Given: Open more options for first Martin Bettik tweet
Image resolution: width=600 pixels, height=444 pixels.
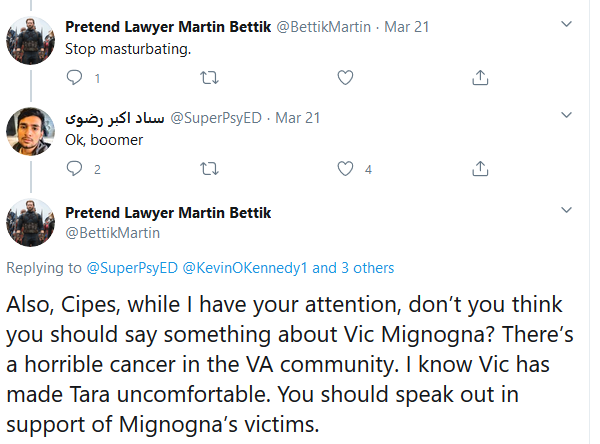Looking at the screenshot, I should (566, 24).
